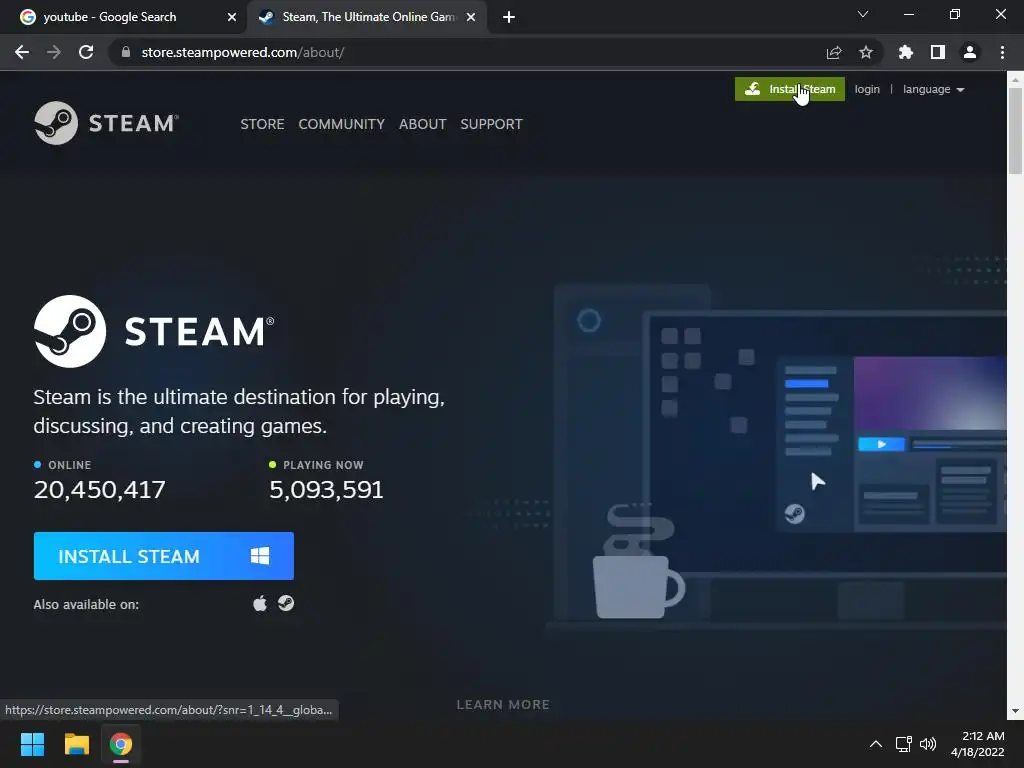This screenshot has width=1024, height=768.
Task: View site information lock icon
Action: (126, 52)
